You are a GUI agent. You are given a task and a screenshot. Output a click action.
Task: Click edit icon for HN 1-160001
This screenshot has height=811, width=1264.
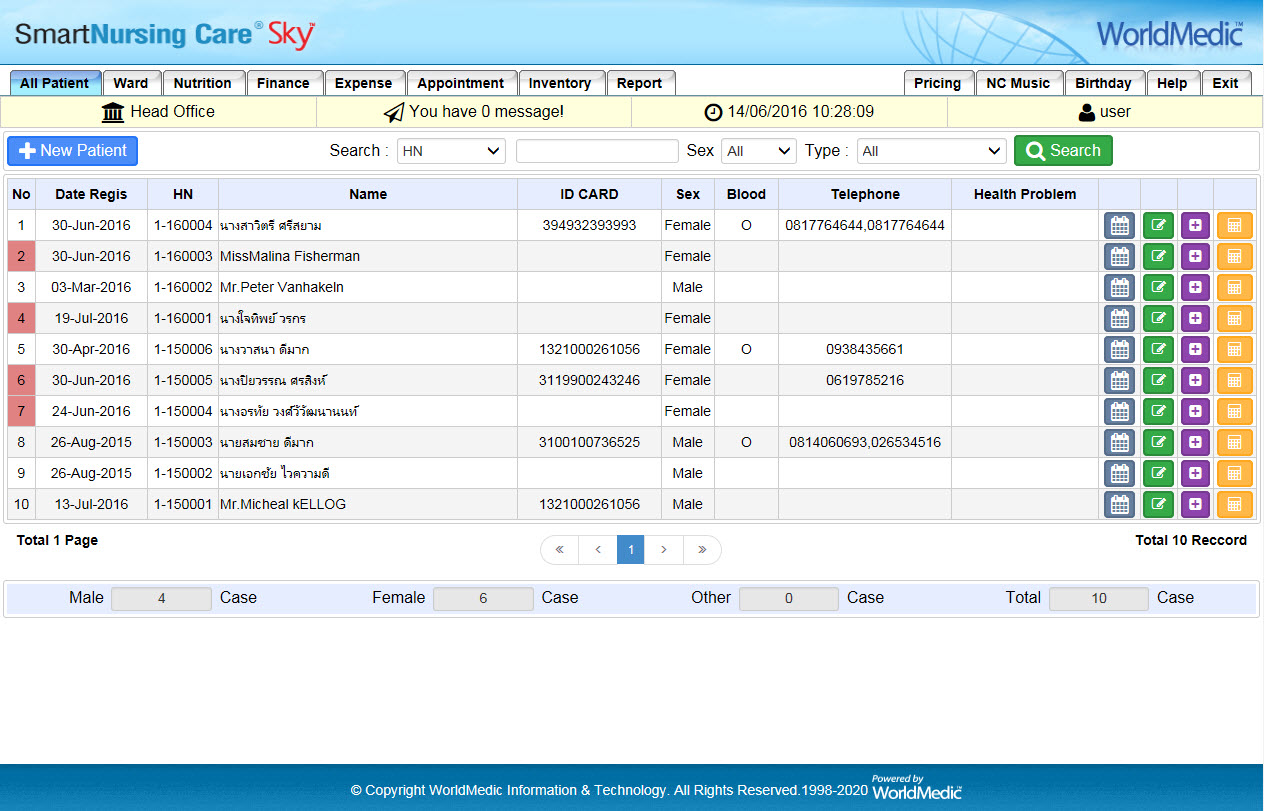pyautogui.click(x=1158, y=319)
